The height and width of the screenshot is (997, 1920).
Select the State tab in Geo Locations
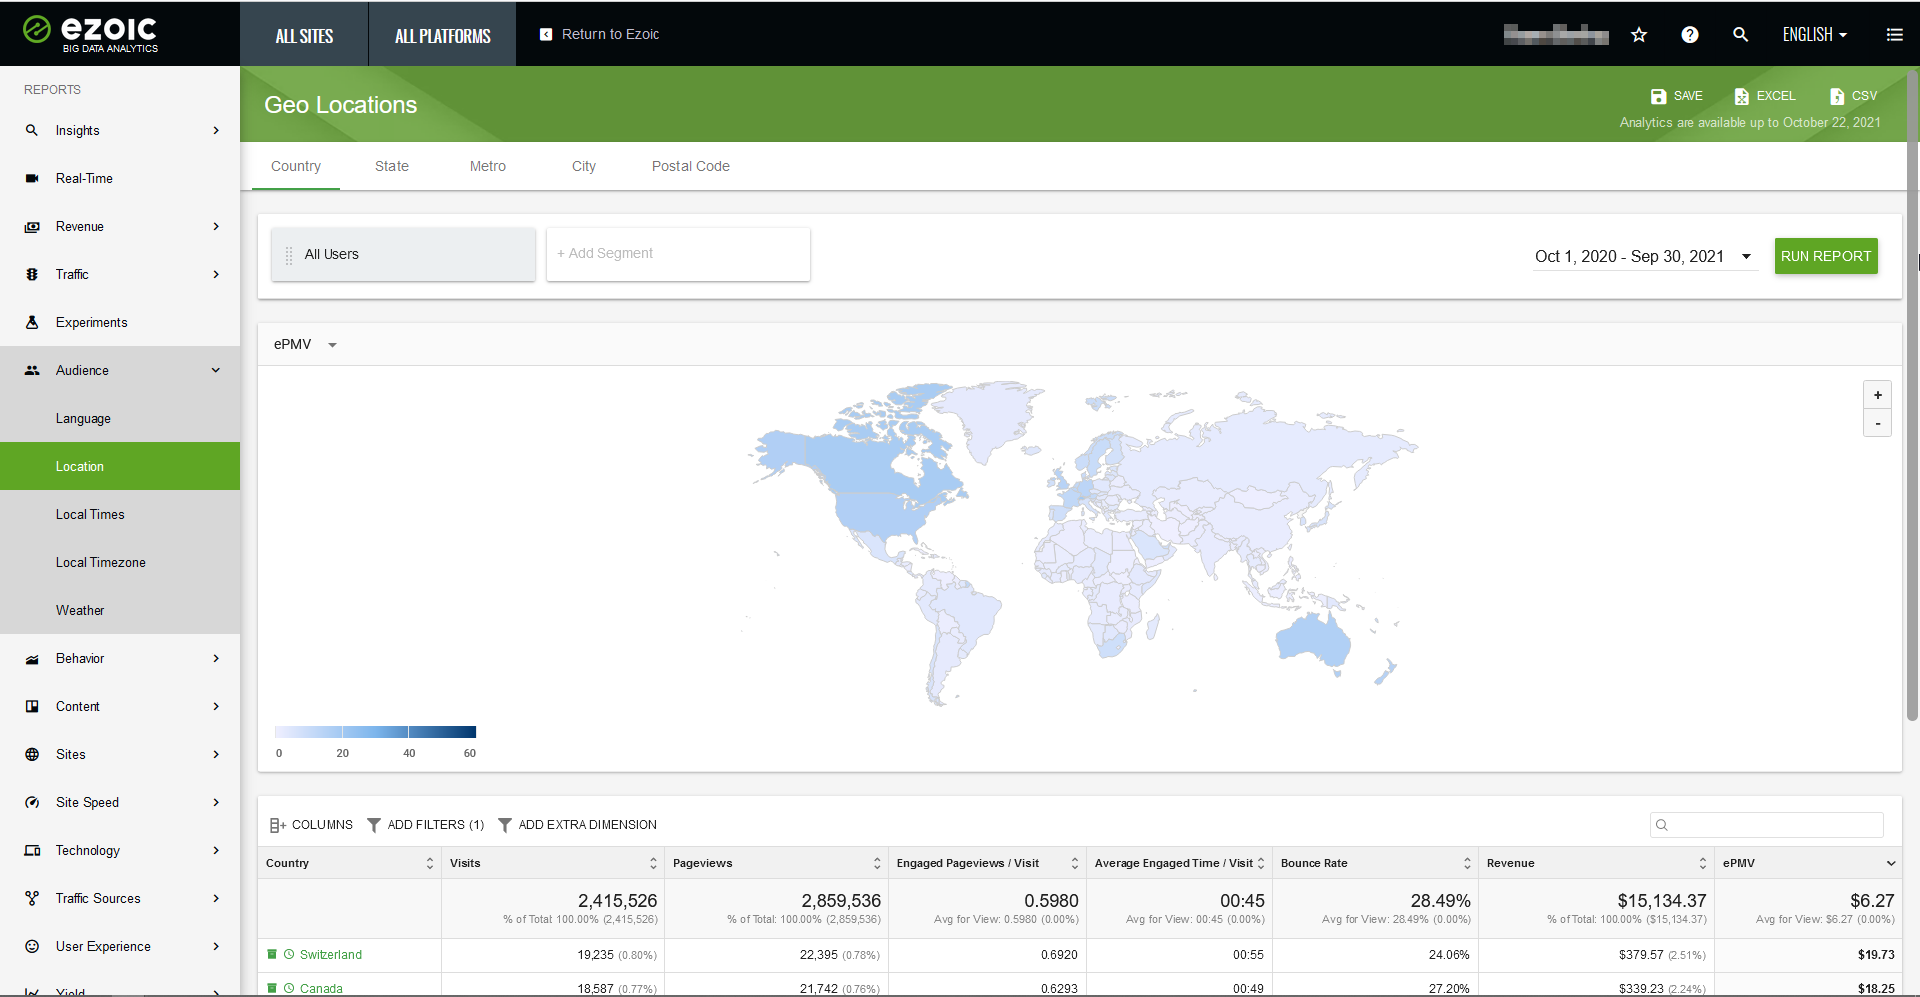pos(391,166)
